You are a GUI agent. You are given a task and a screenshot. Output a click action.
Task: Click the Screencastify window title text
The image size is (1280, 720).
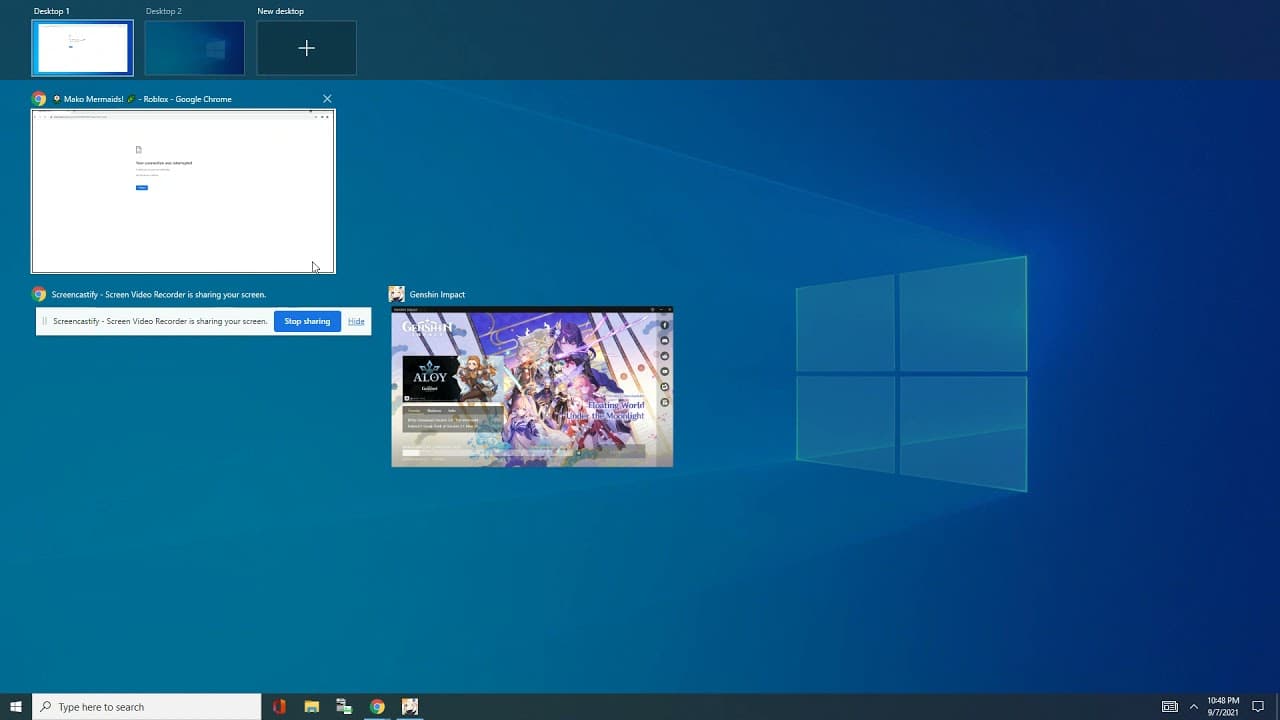tap(159, 294)
